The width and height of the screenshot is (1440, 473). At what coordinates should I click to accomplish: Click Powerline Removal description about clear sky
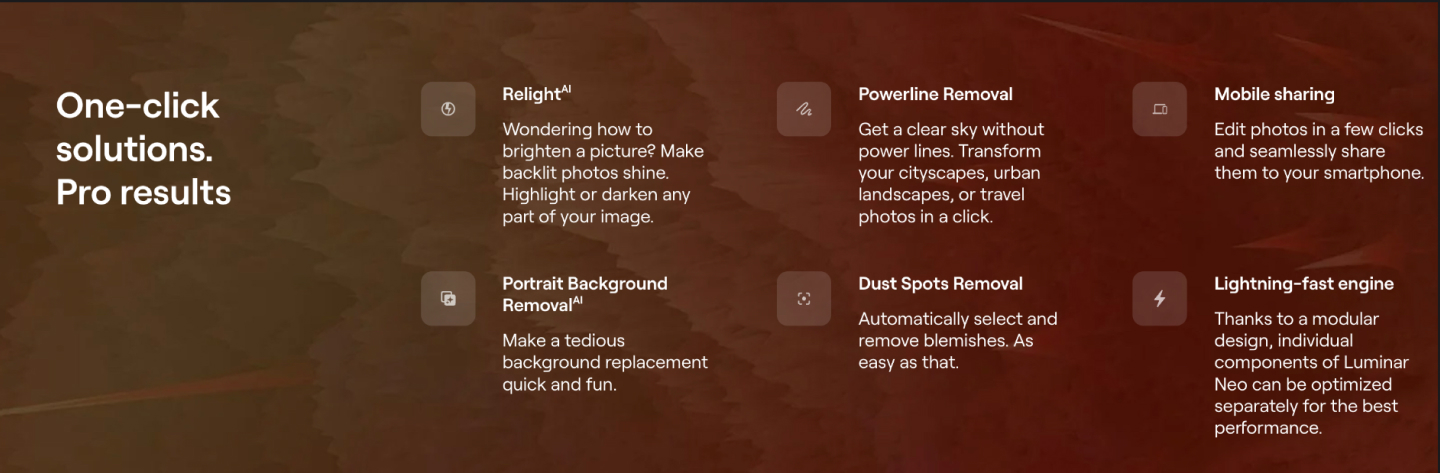[951, 173]
